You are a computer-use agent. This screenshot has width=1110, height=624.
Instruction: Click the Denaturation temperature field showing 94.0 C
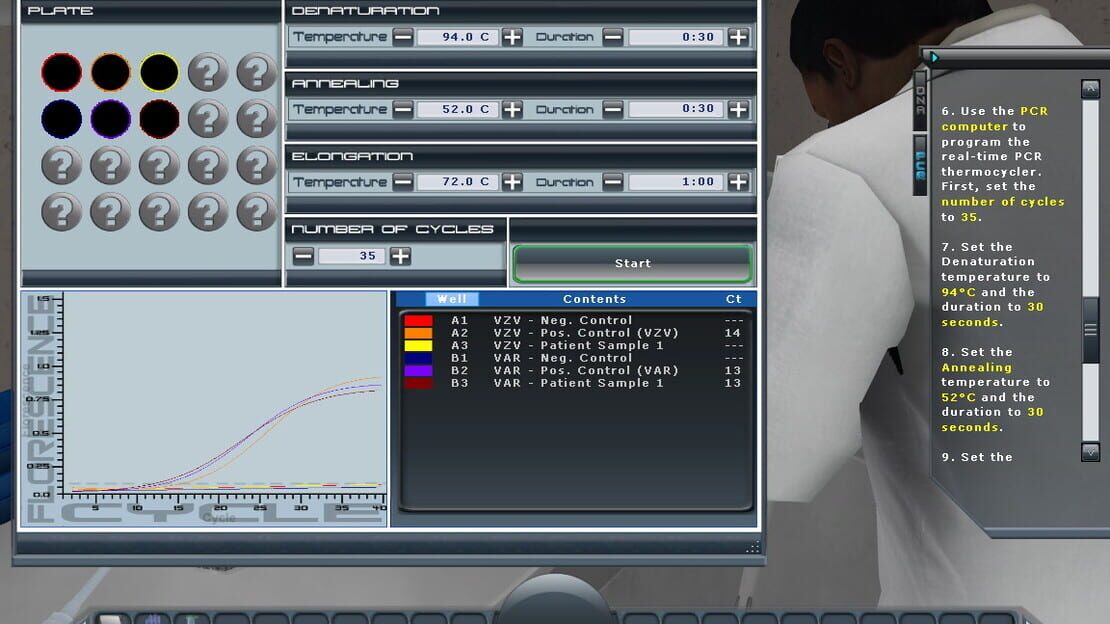pos(458,37)
